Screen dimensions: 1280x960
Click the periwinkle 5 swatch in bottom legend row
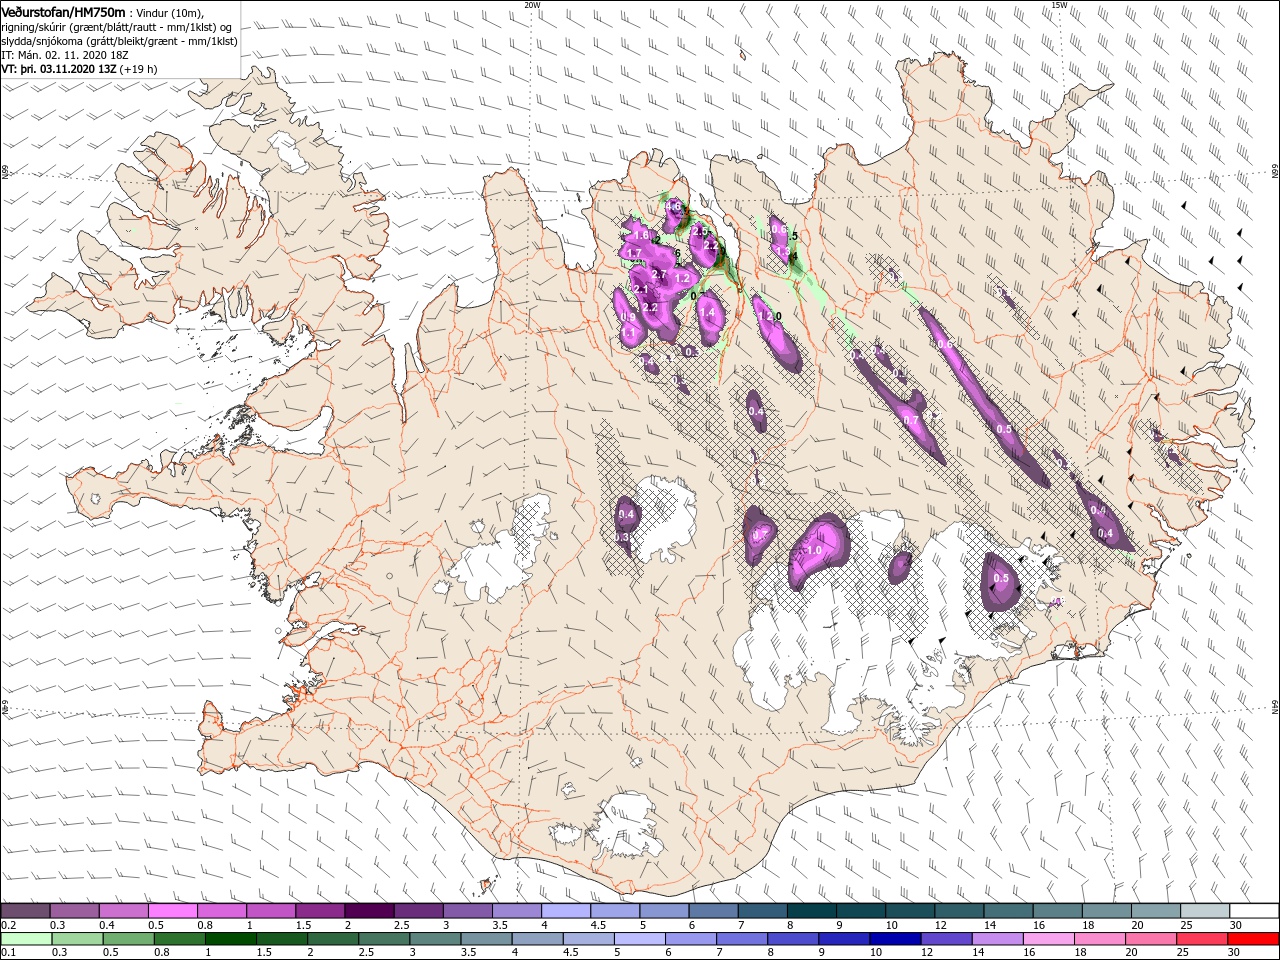[640, 939]
